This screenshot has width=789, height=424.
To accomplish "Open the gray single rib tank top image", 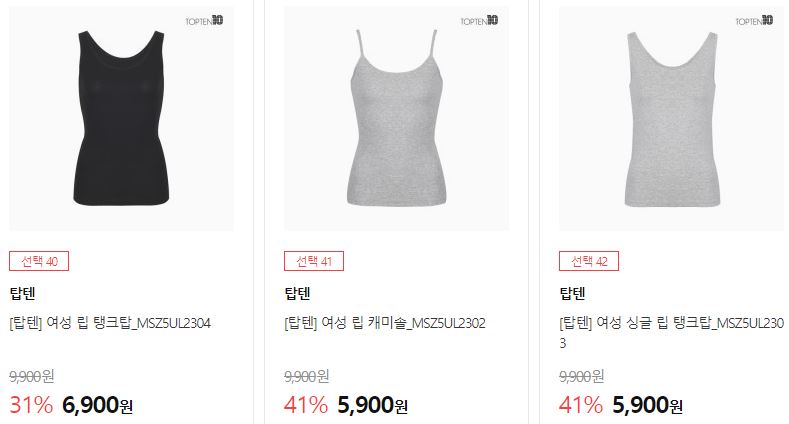I will pos(672,119).
